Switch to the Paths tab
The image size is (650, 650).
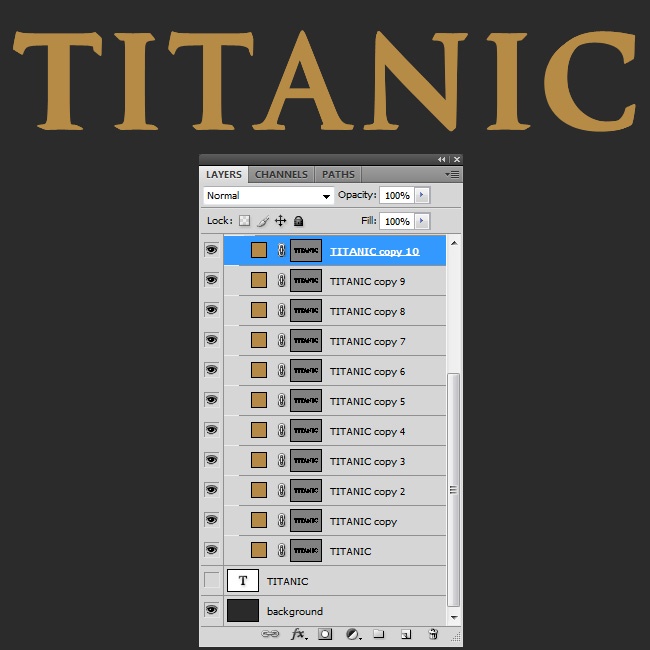(x=338, y=175)
